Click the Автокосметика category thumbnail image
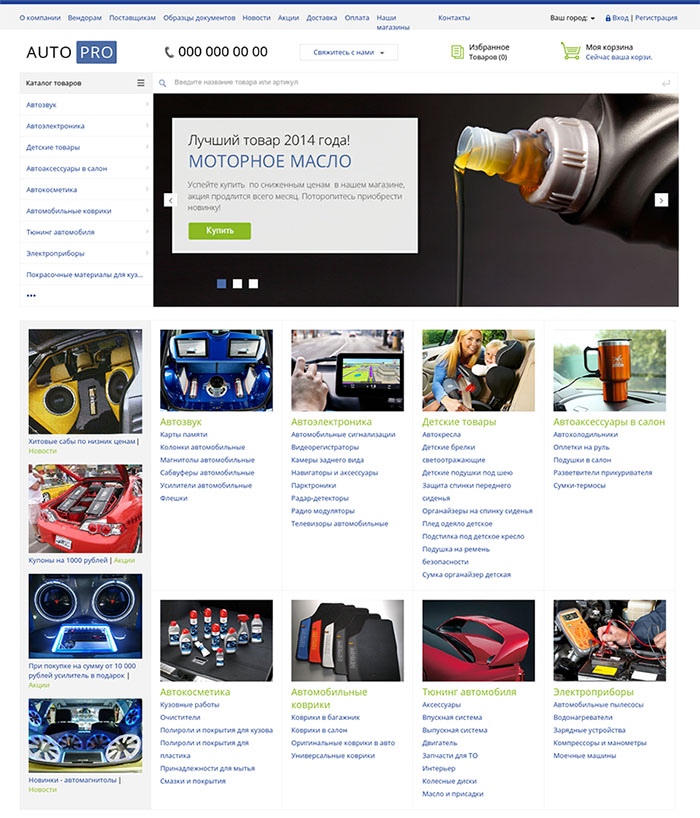 pyautogui.click(x=216, y=640)
